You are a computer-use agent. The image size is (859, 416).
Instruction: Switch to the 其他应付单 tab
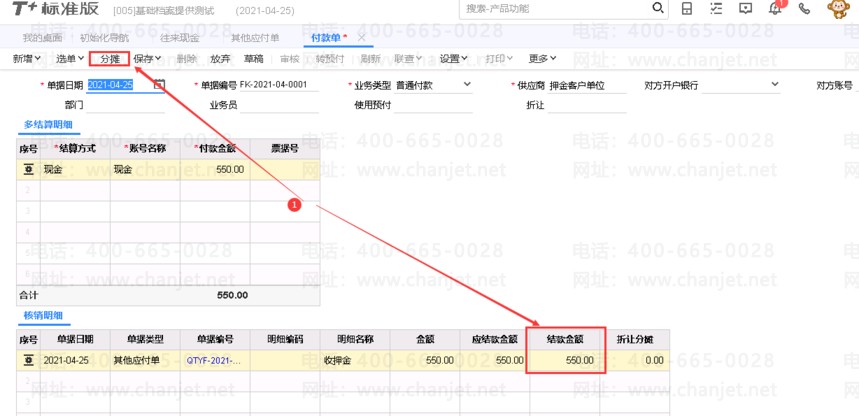pos(255,38)
